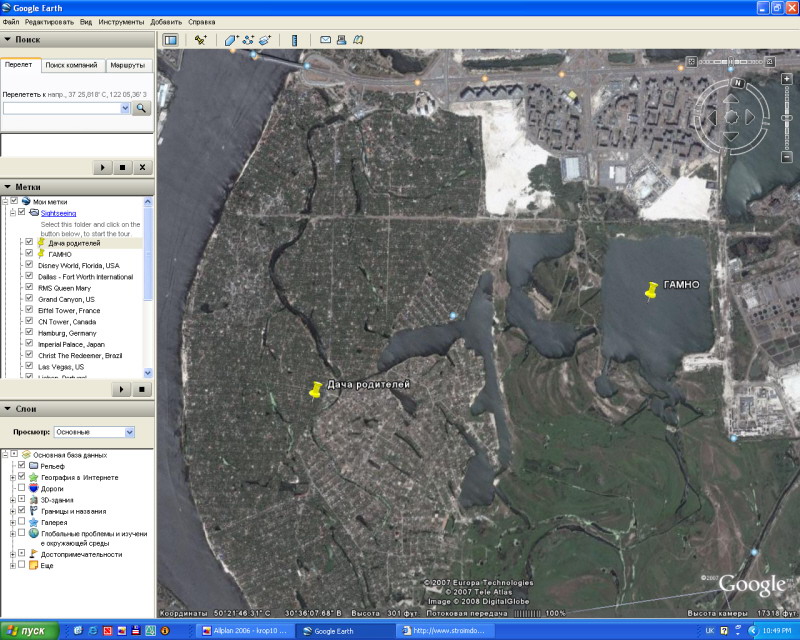Collapse the 'Метки' panel
This screenshot has height=640, width=800.
tap(8, 187)
